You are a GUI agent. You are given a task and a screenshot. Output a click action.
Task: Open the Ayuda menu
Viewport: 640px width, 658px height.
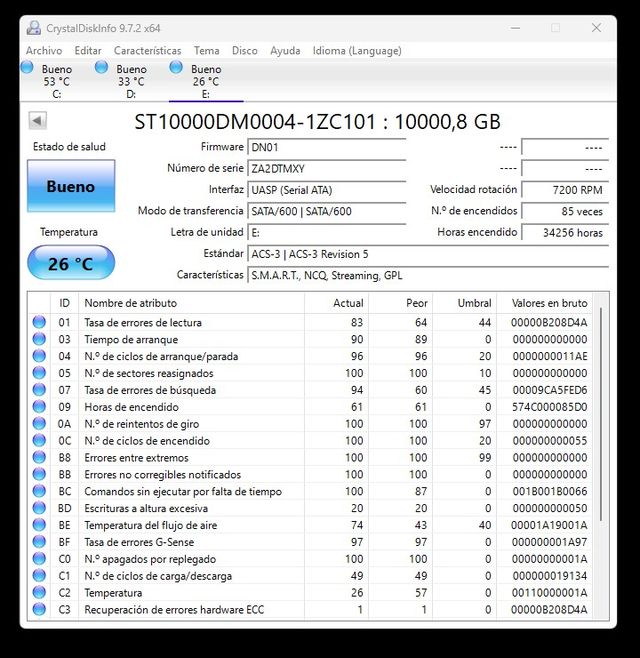click(285, 51)
